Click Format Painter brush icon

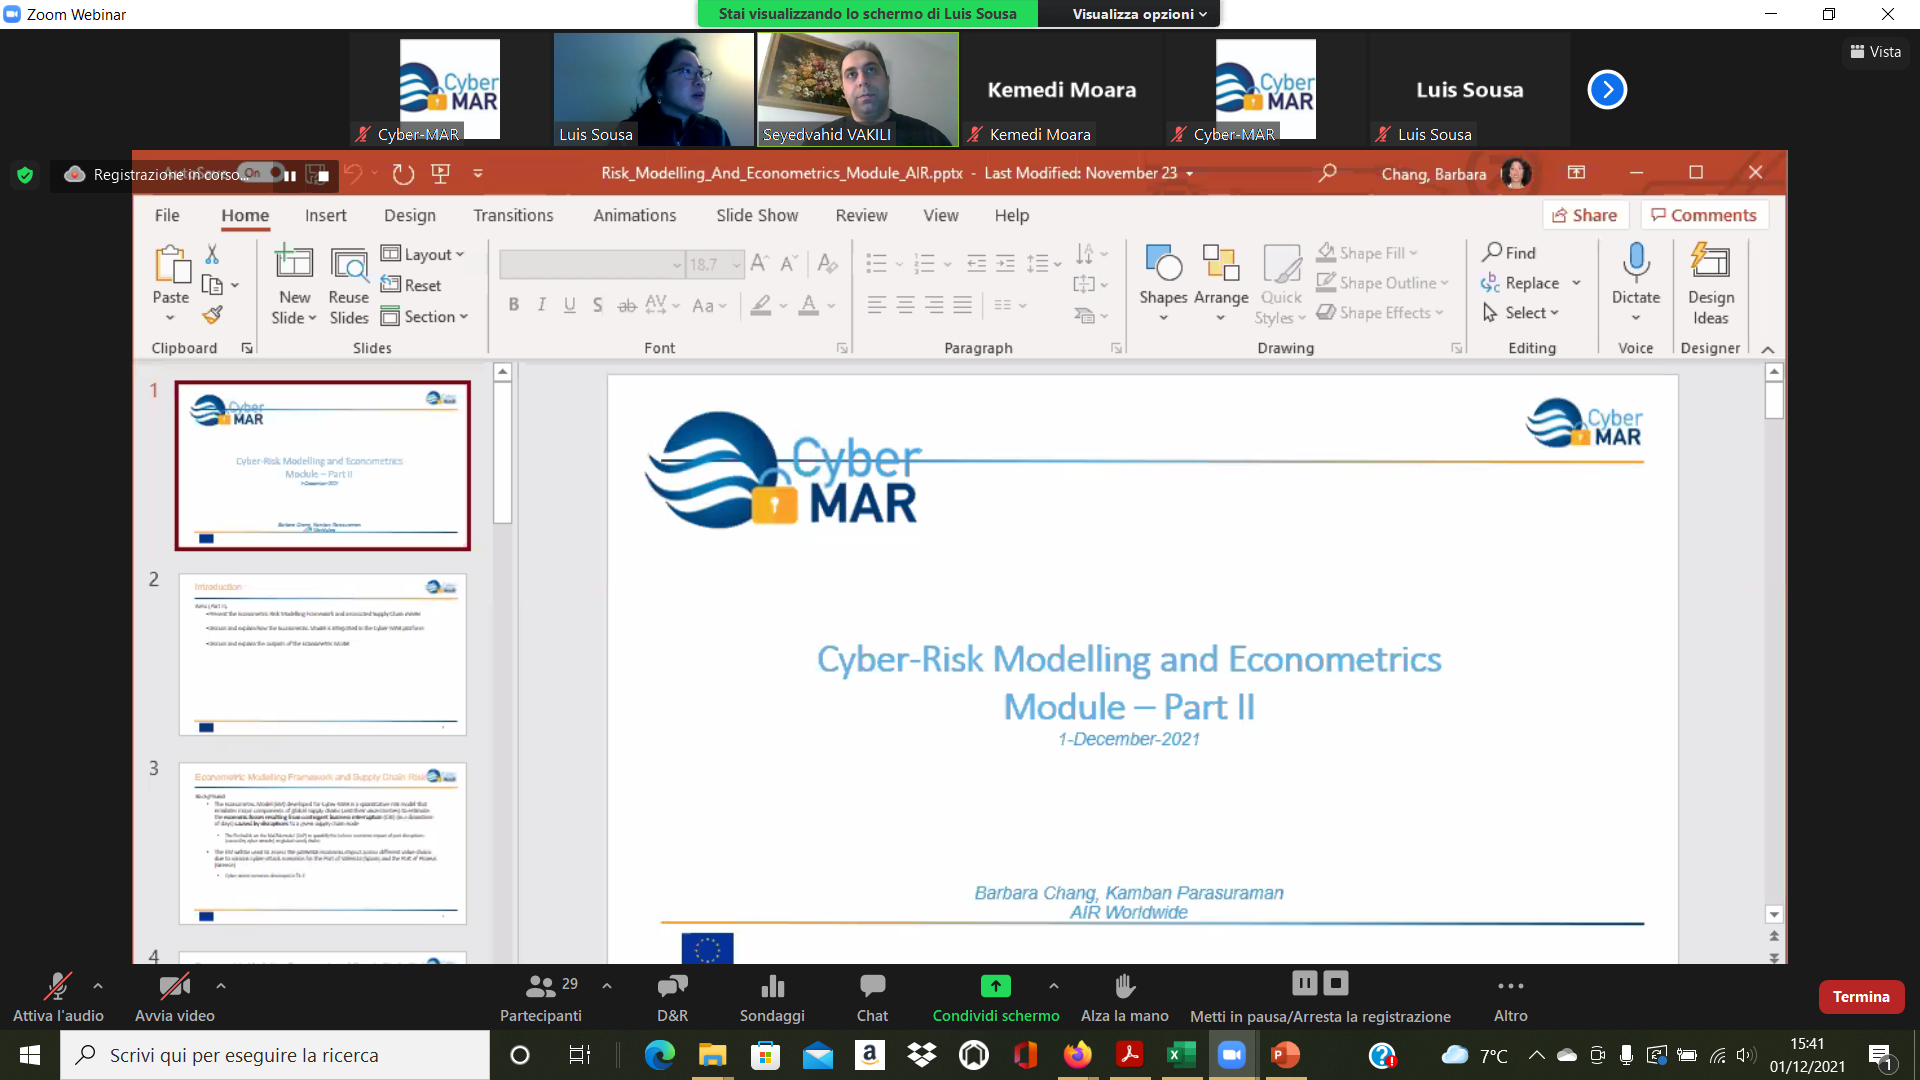(x=212, y=315)
